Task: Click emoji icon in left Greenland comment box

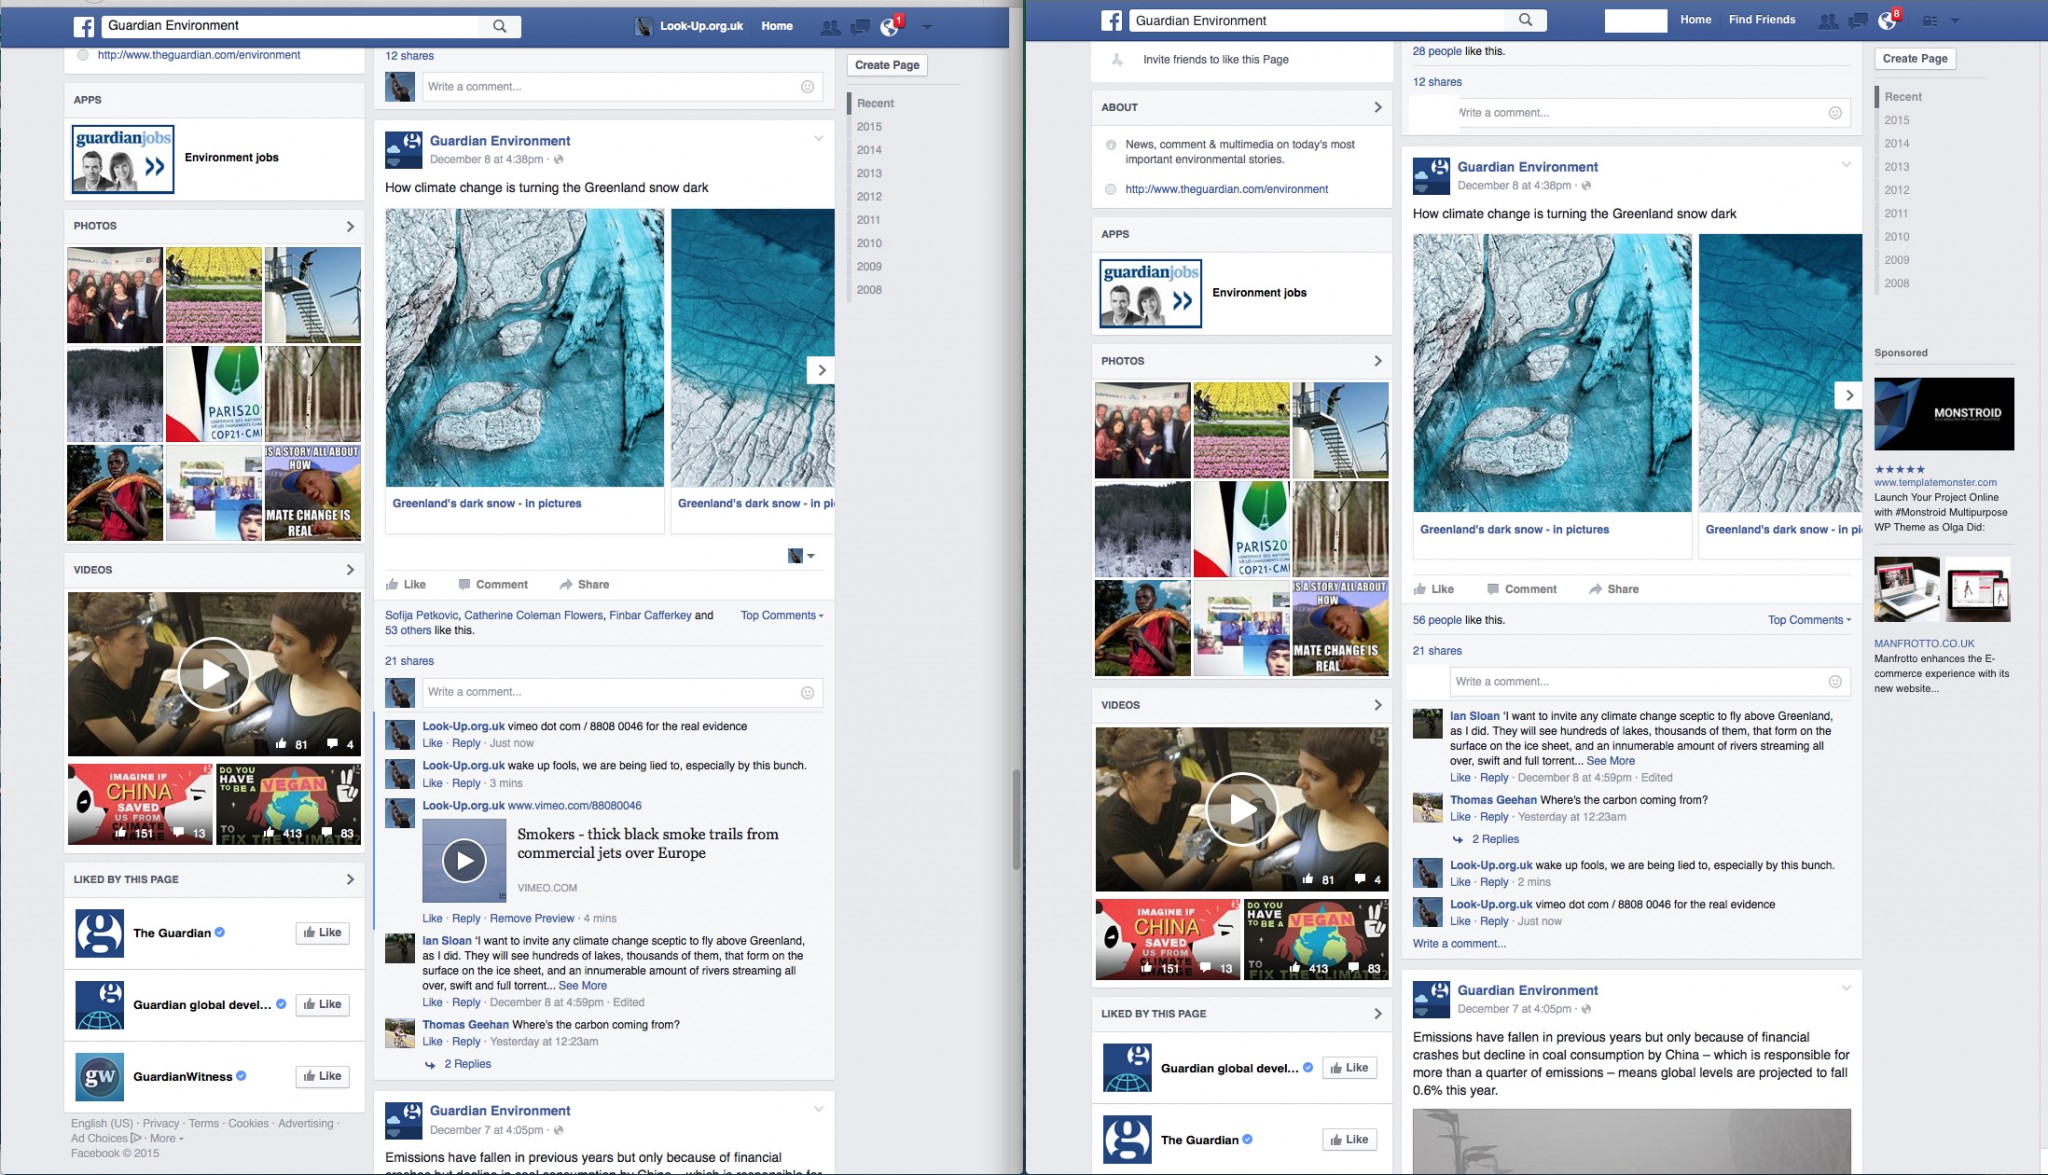Action: (x=807, y=692)
